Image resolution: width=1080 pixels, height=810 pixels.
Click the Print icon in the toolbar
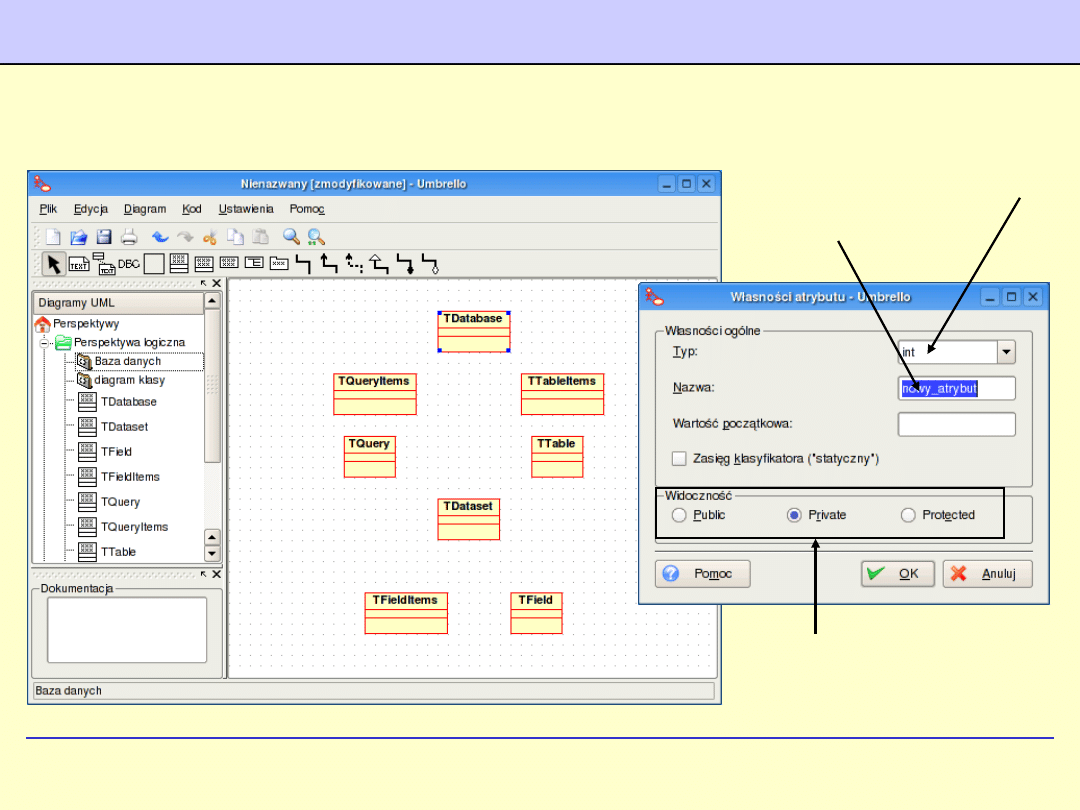tap(129, 237)
